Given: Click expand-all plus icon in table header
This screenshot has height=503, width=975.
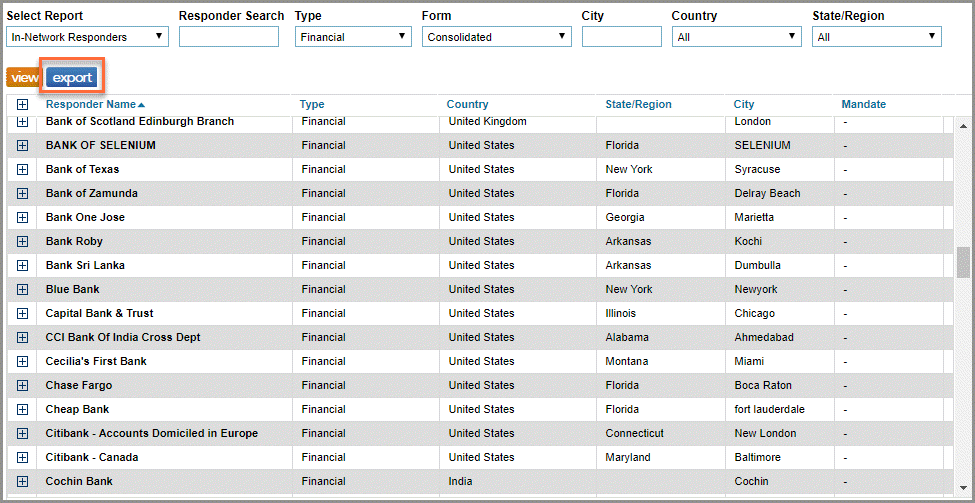Looking at the screenshot, I should point(22,105).
